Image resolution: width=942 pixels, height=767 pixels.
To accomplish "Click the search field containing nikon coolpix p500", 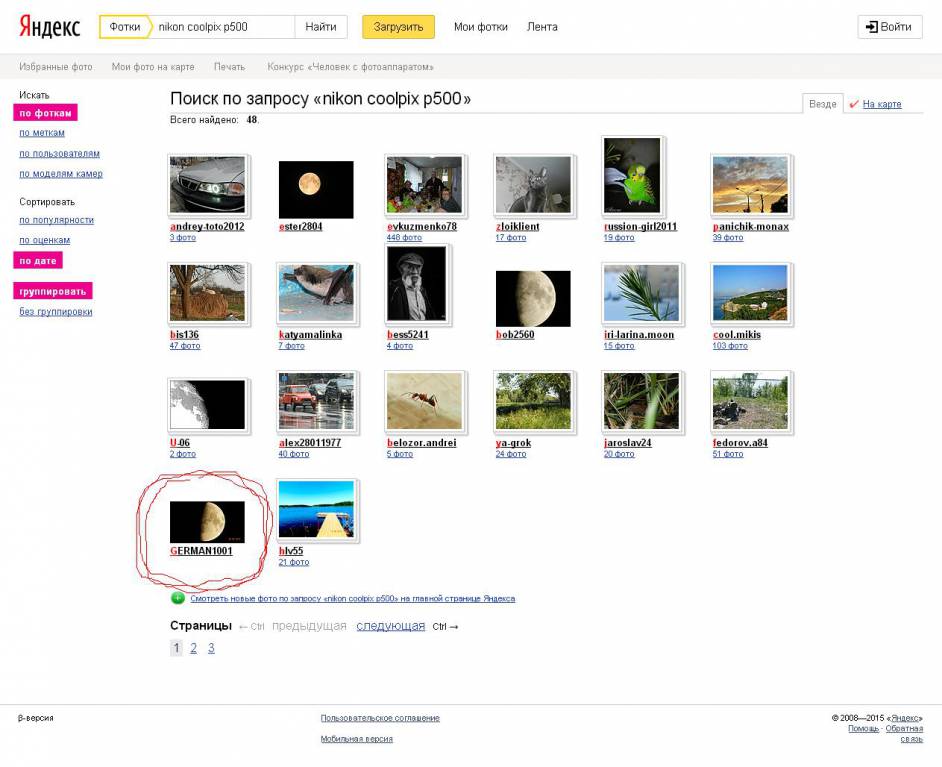I will (222, 27).
